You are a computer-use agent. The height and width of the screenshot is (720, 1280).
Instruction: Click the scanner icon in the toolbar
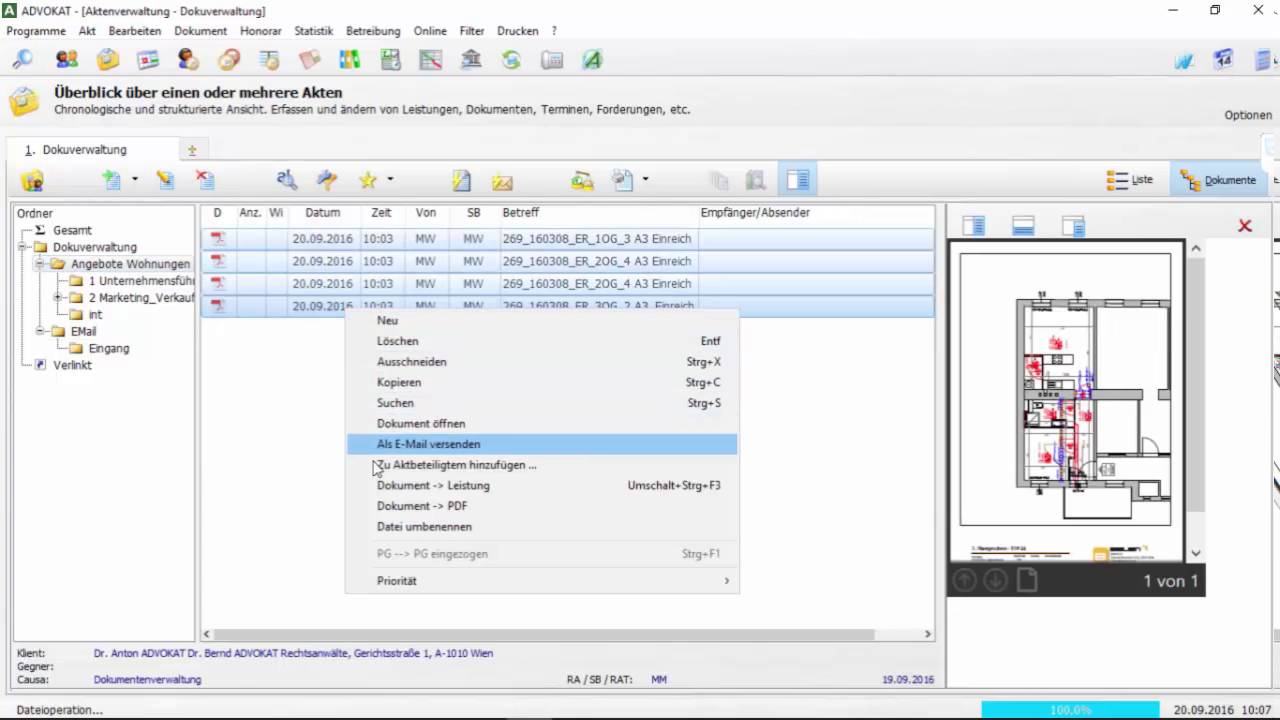[582, 180]
